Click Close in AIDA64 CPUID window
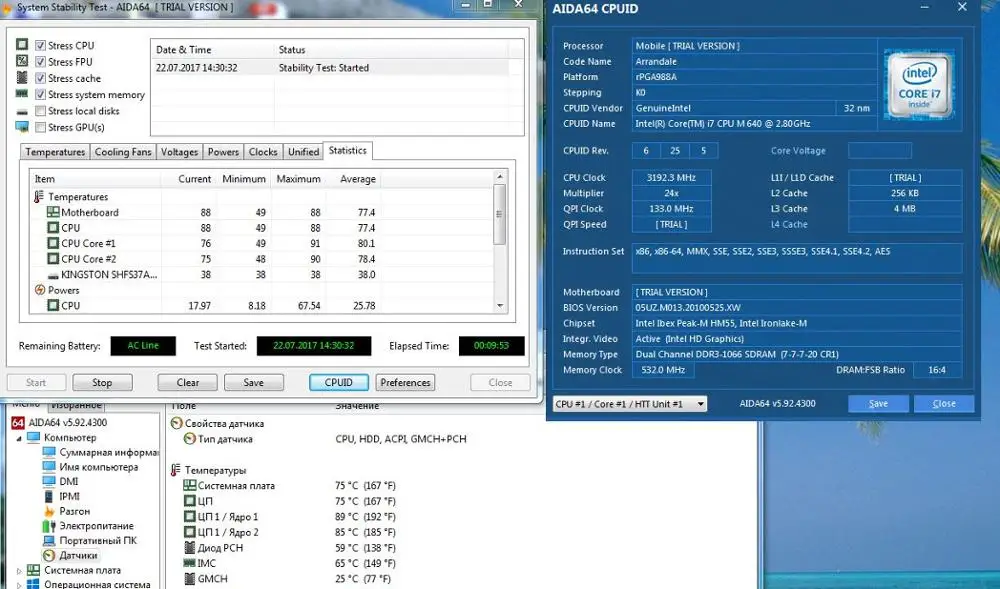The width and height of the screenshot is (1000, 589). [x=944, y=404]
